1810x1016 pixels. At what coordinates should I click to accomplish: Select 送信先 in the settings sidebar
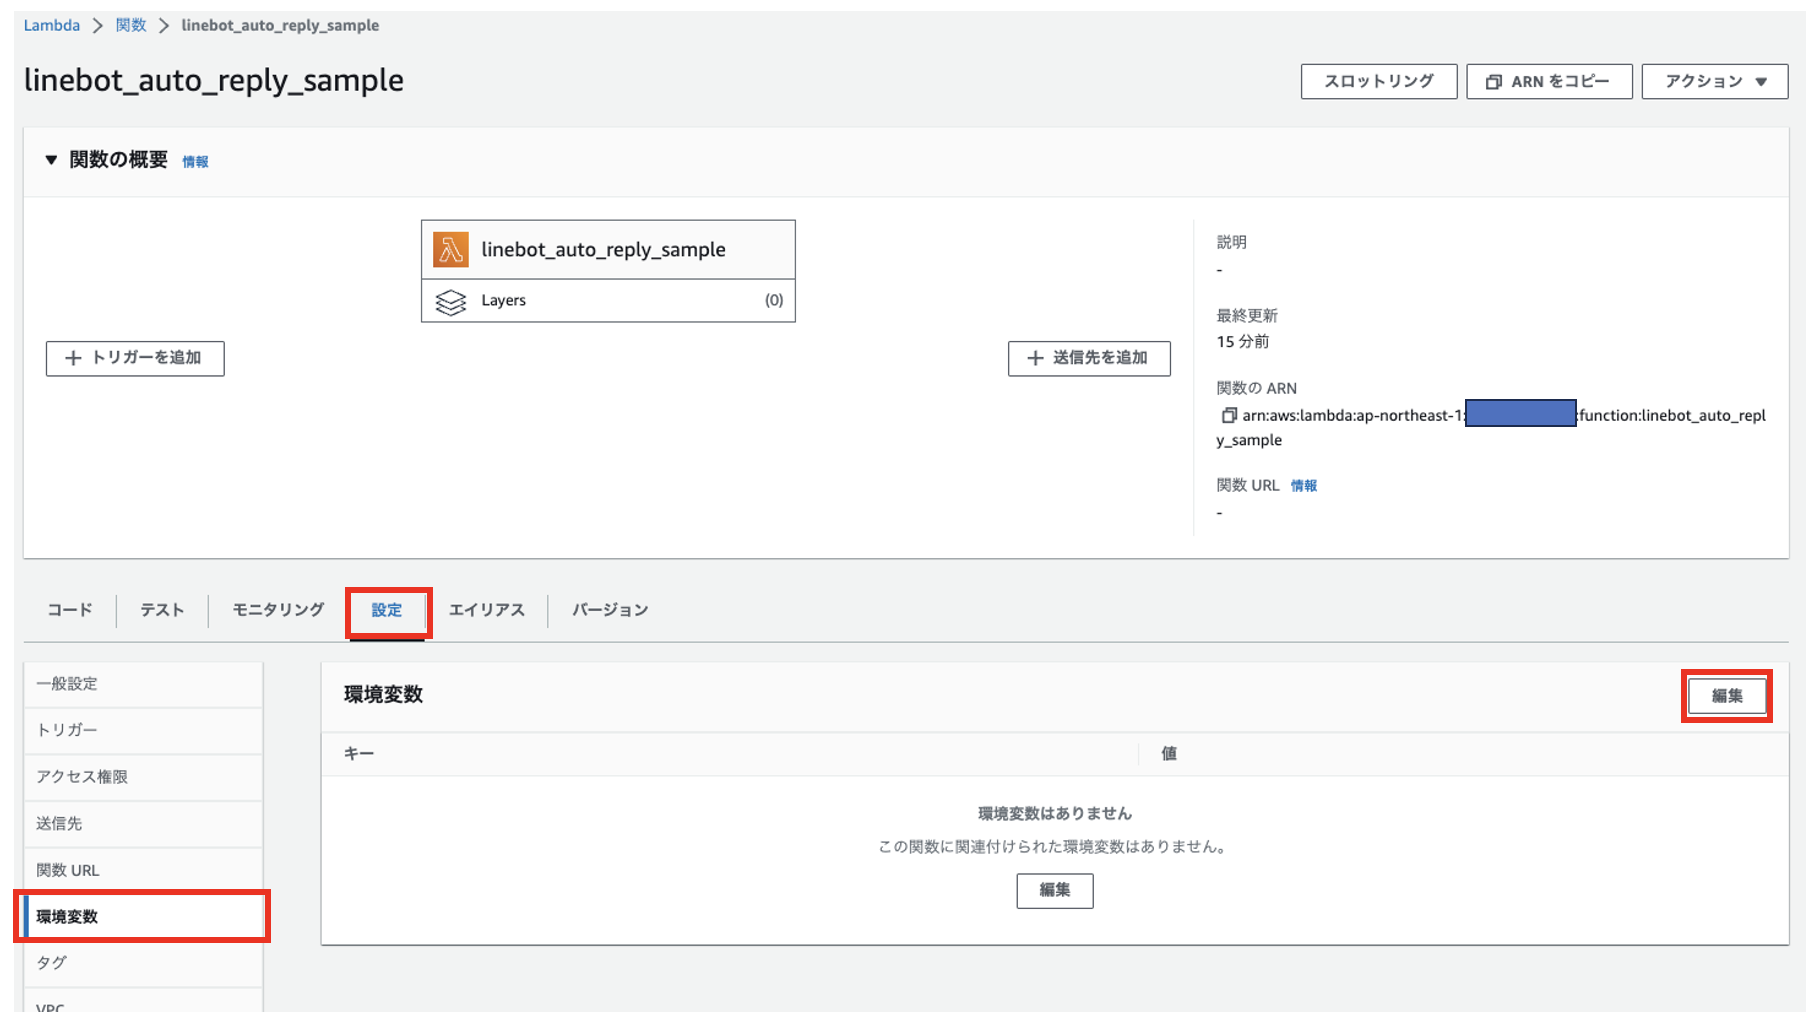144,824
